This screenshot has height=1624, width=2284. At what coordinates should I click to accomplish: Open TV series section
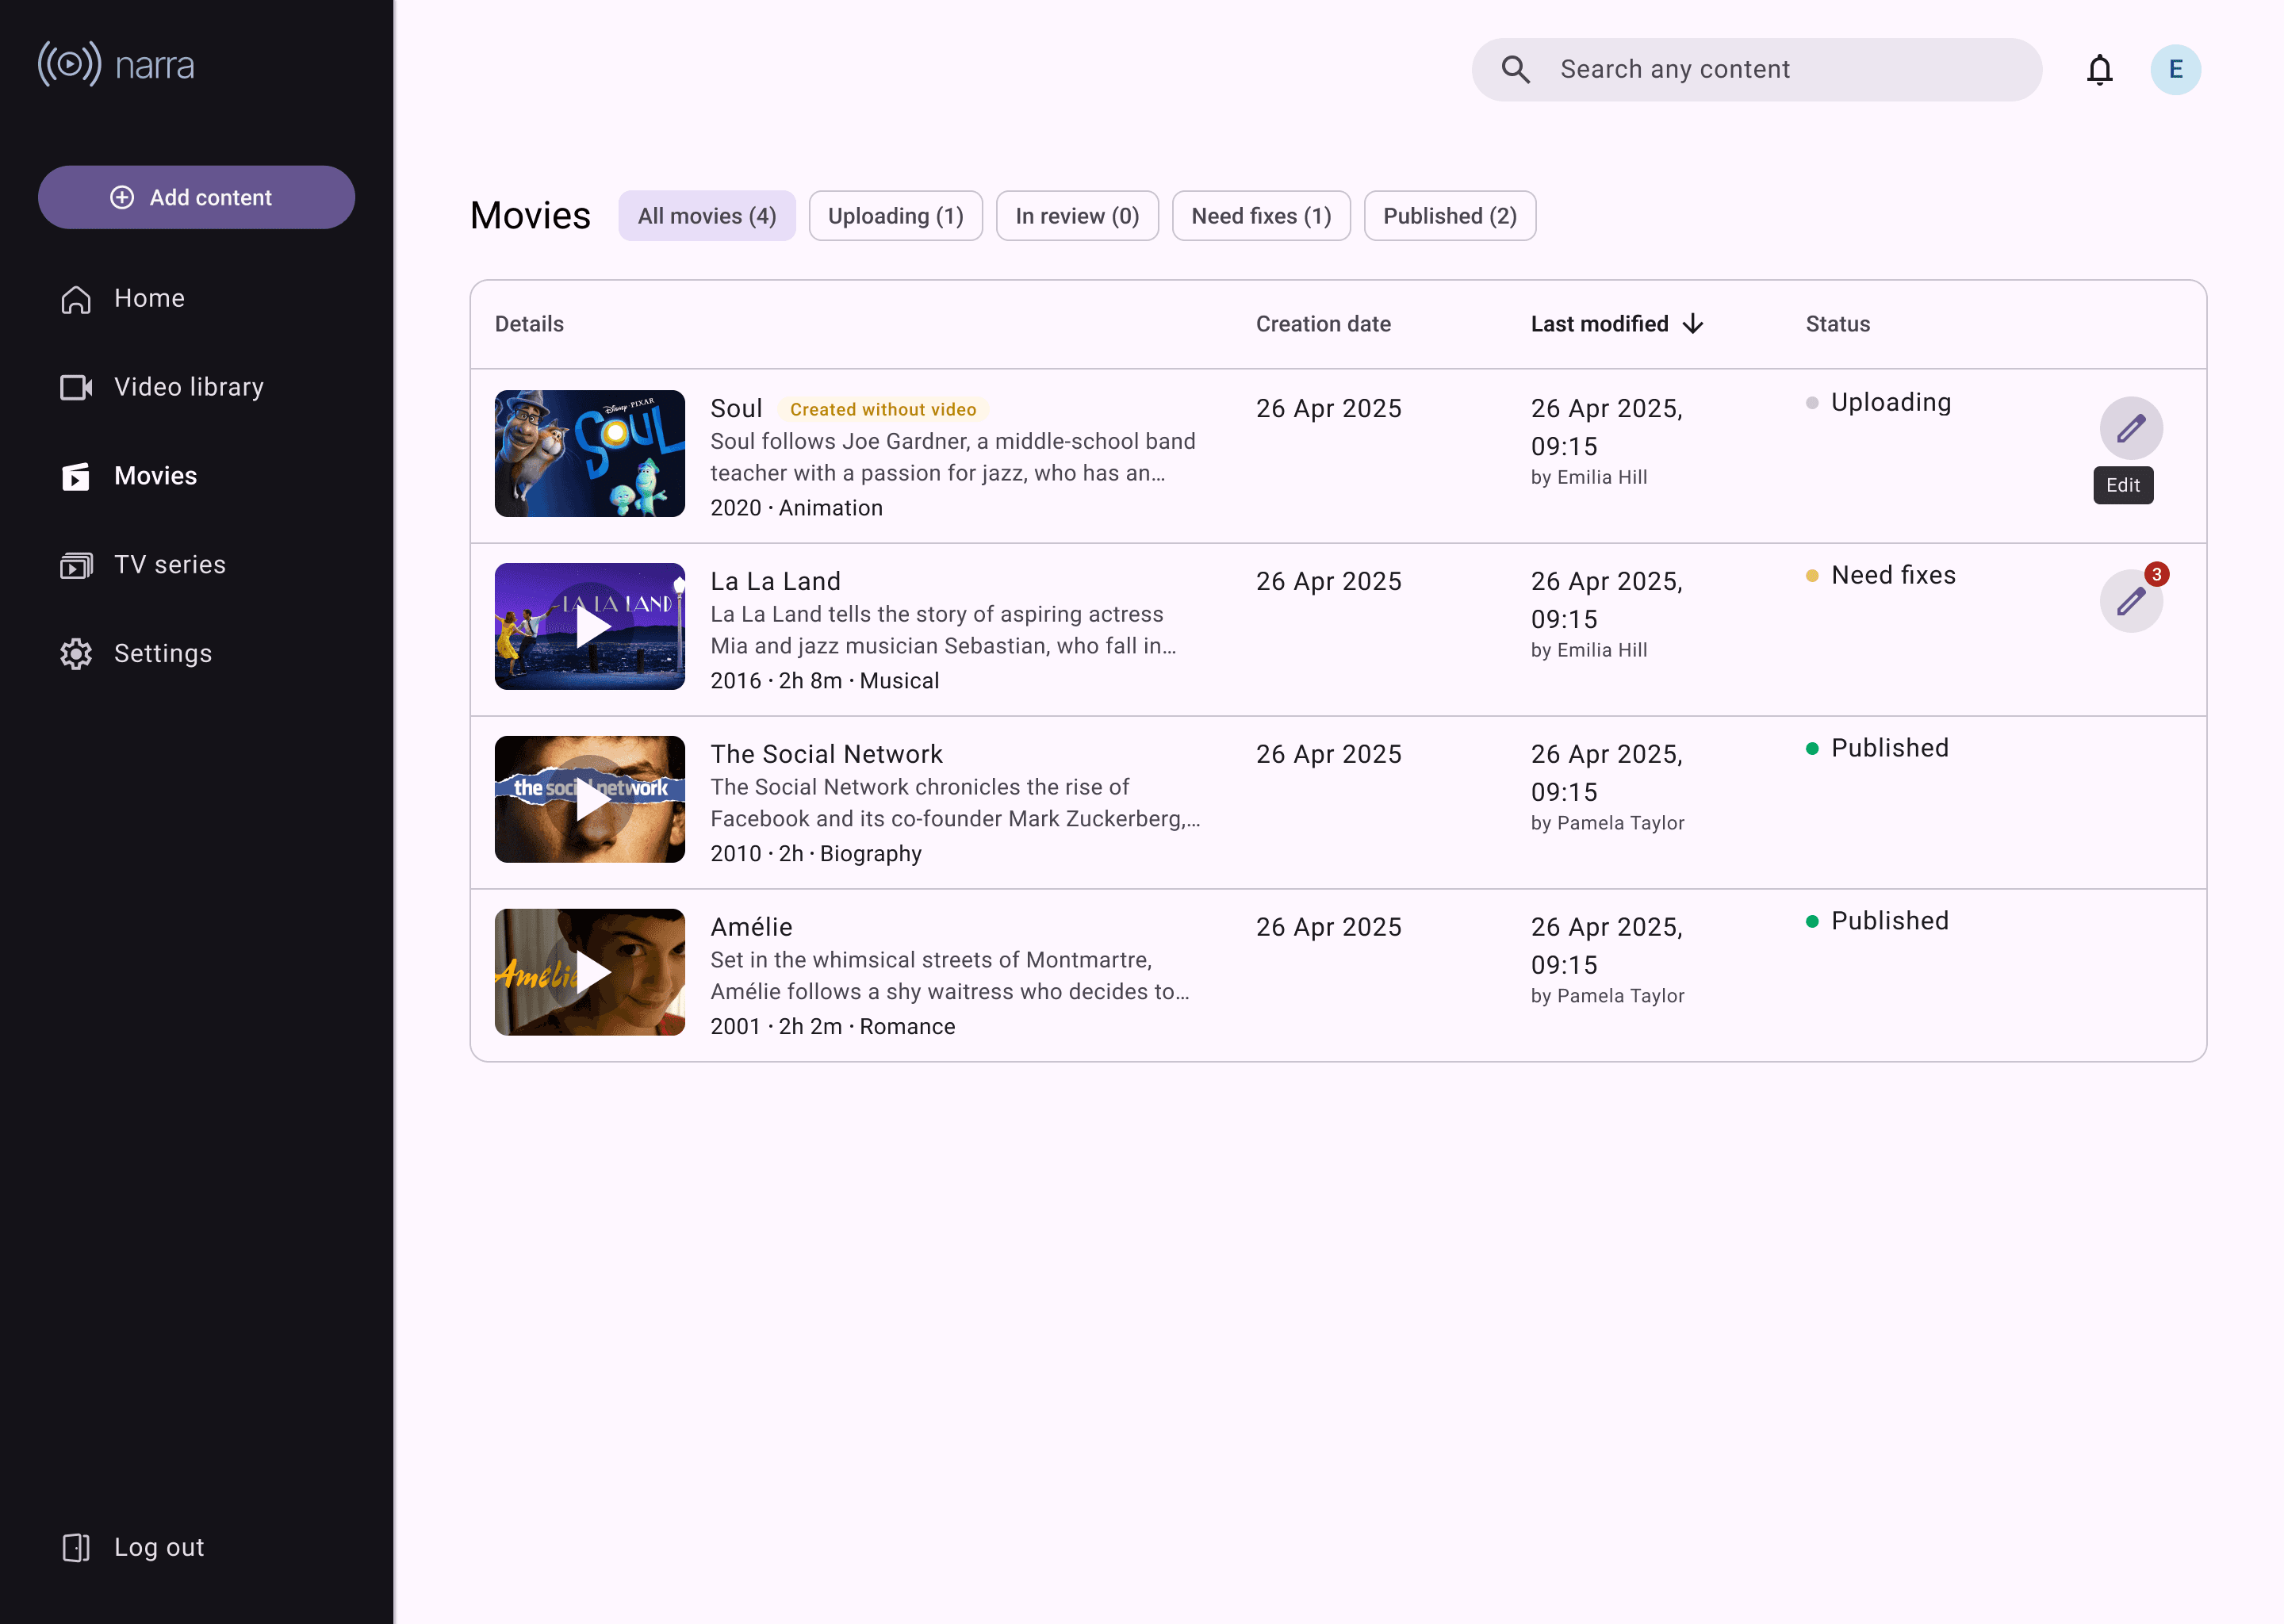tap(143, 565)
